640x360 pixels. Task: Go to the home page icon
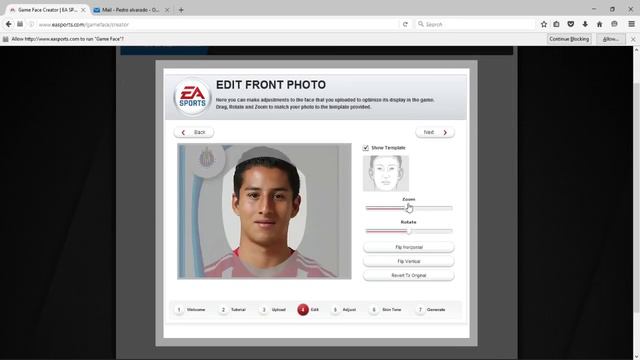coord(600,24)
